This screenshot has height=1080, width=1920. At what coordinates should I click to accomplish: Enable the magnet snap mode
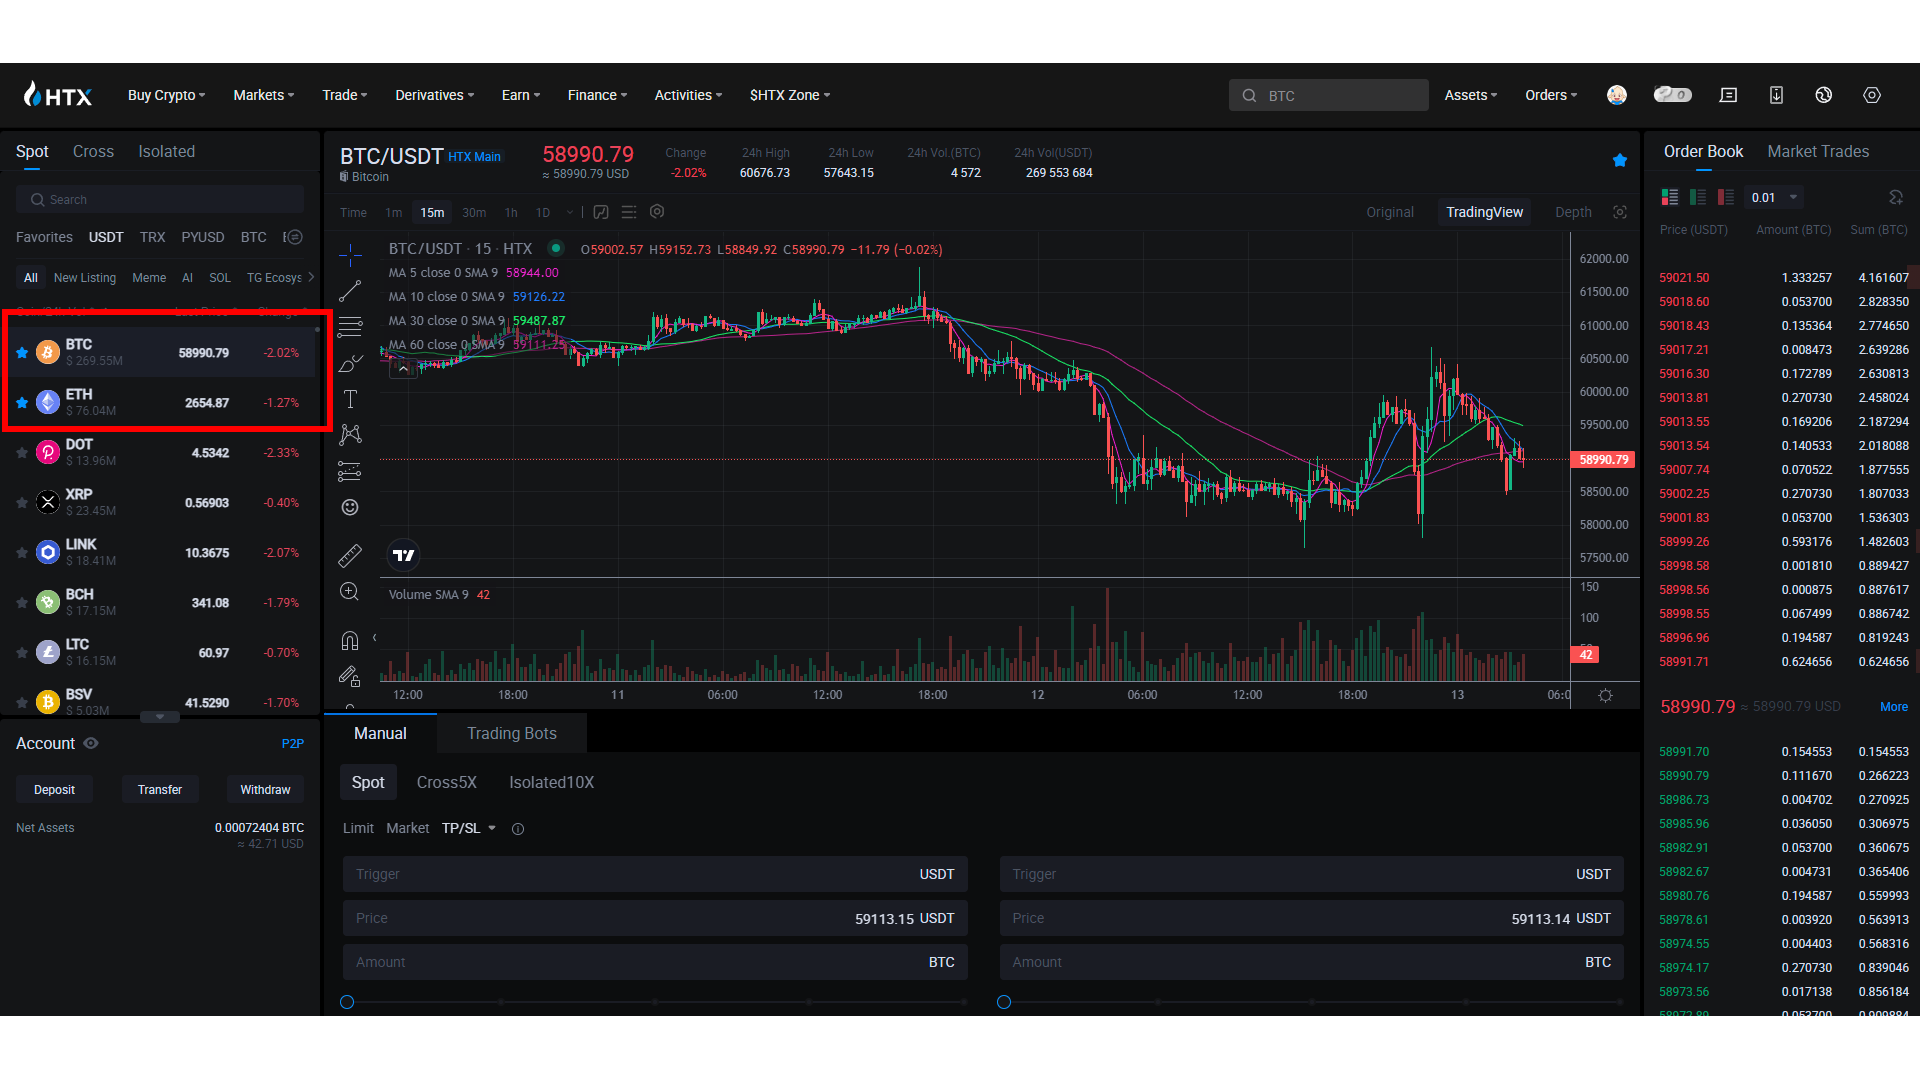click(350, 640)
